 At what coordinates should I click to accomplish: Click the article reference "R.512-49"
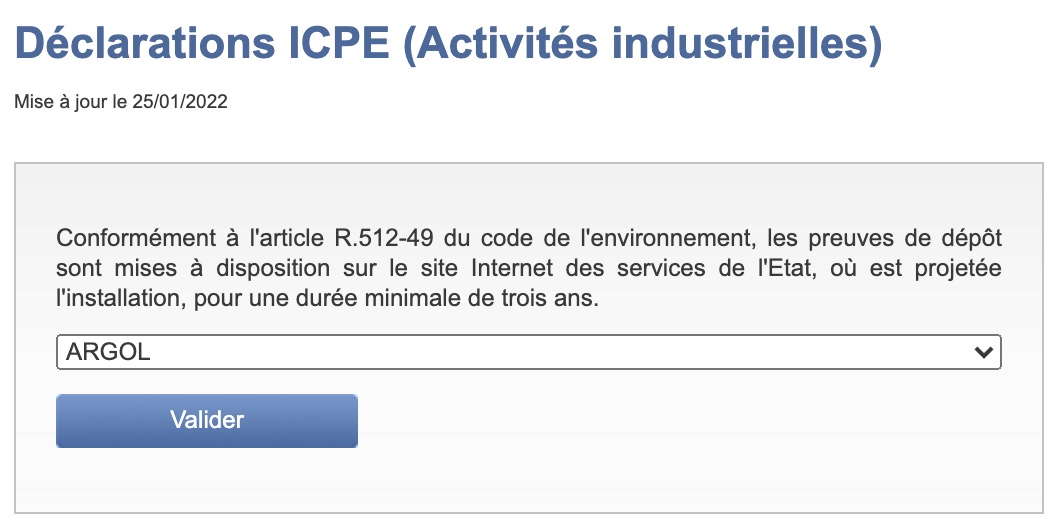tap(368, 240)
